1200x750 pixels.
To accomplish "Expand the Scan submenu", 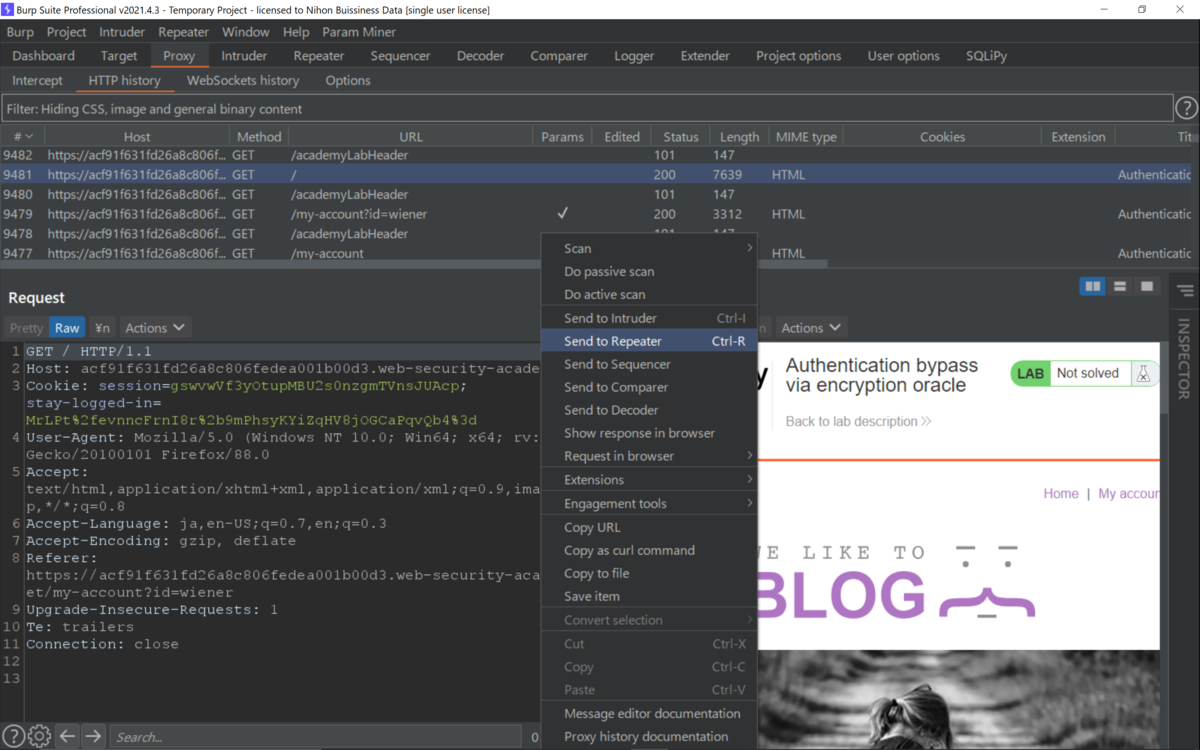I will [648, 248].
